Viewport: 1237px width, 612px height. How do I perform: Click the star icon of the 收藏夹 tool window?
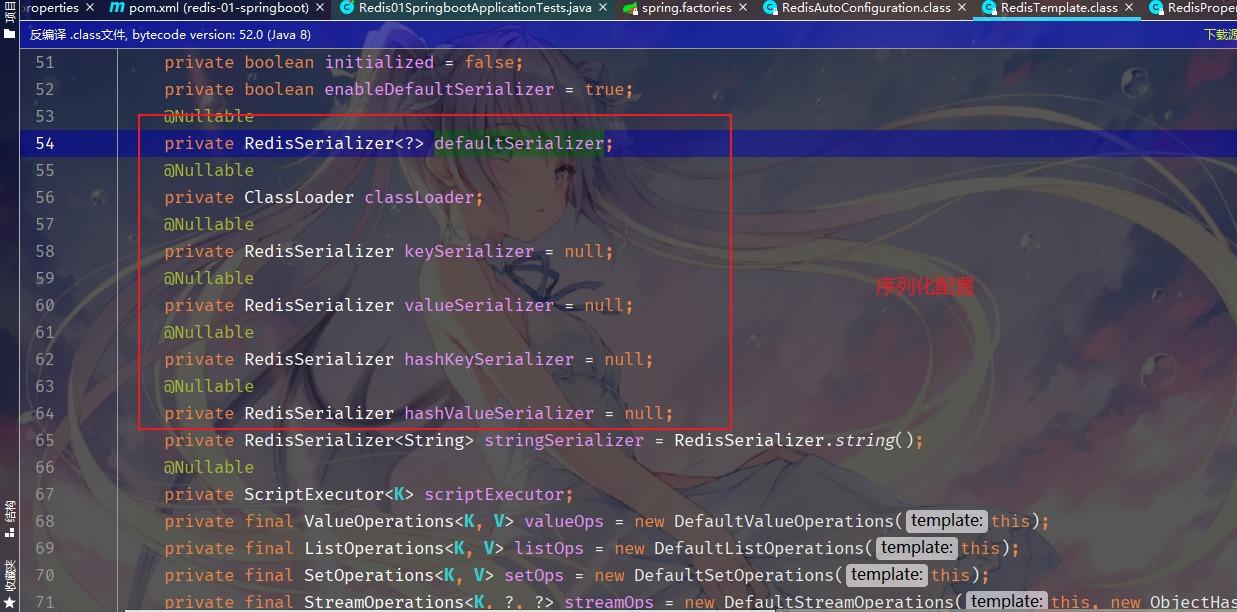tap(9, 602)
